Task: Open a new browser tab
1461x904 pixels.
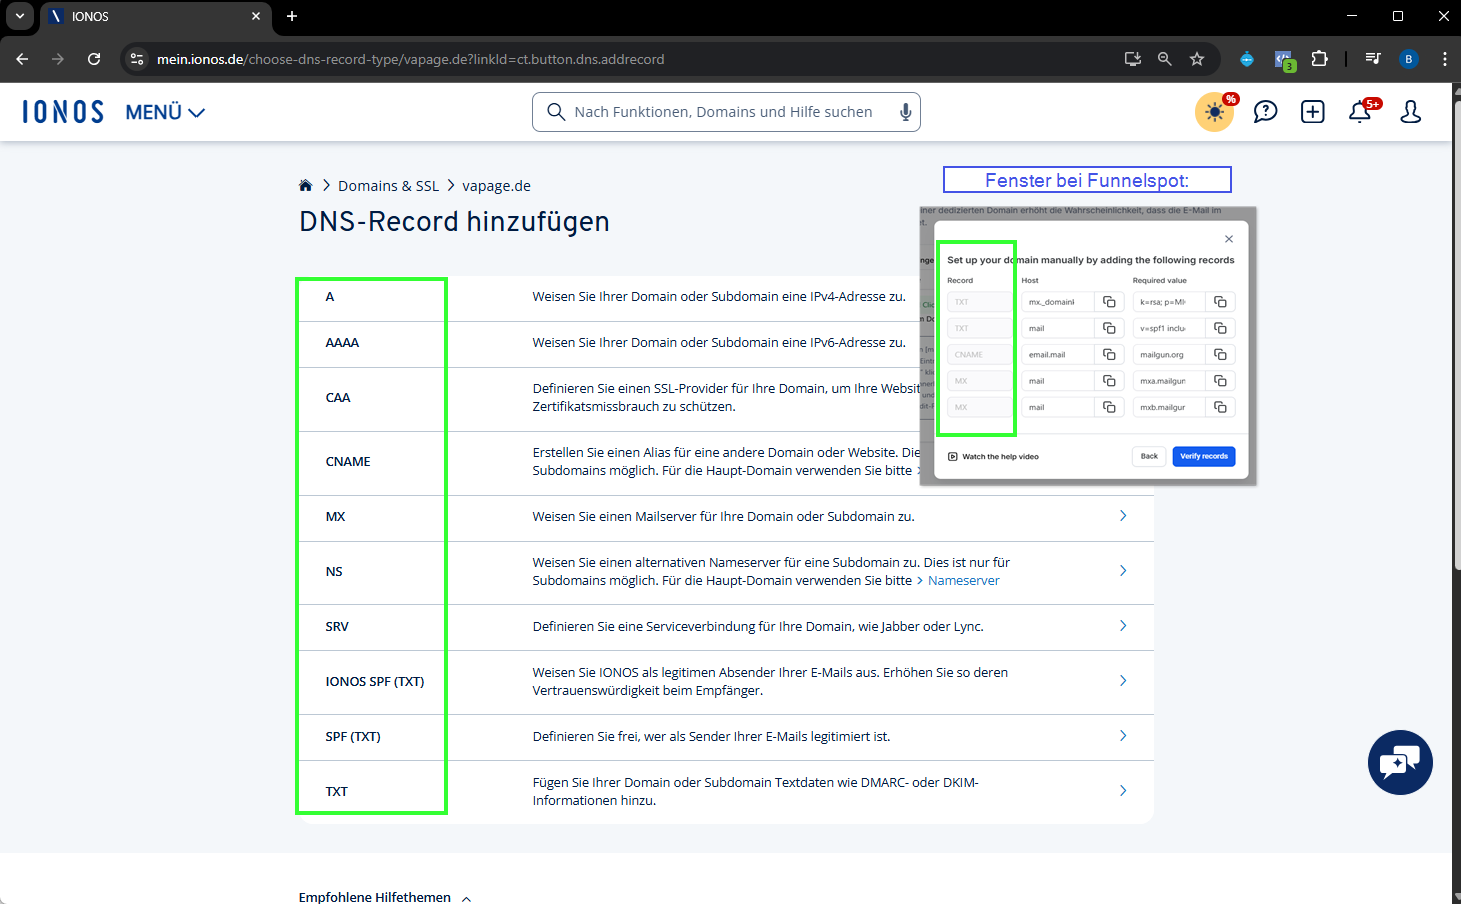Action: [x=292, y=16]
